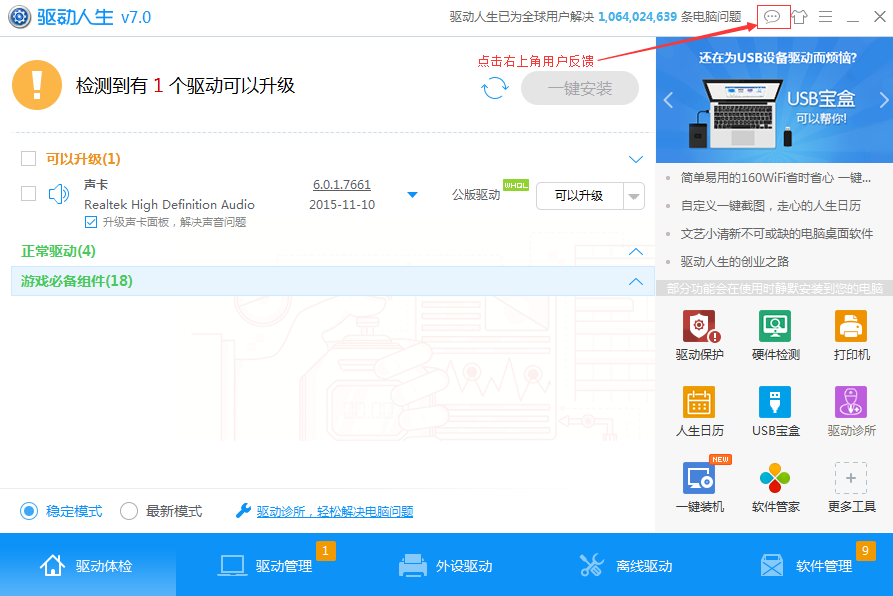Show previous banner slide
Screen dimensions: 893x596
pyautogui.click(x=669, y=100)
